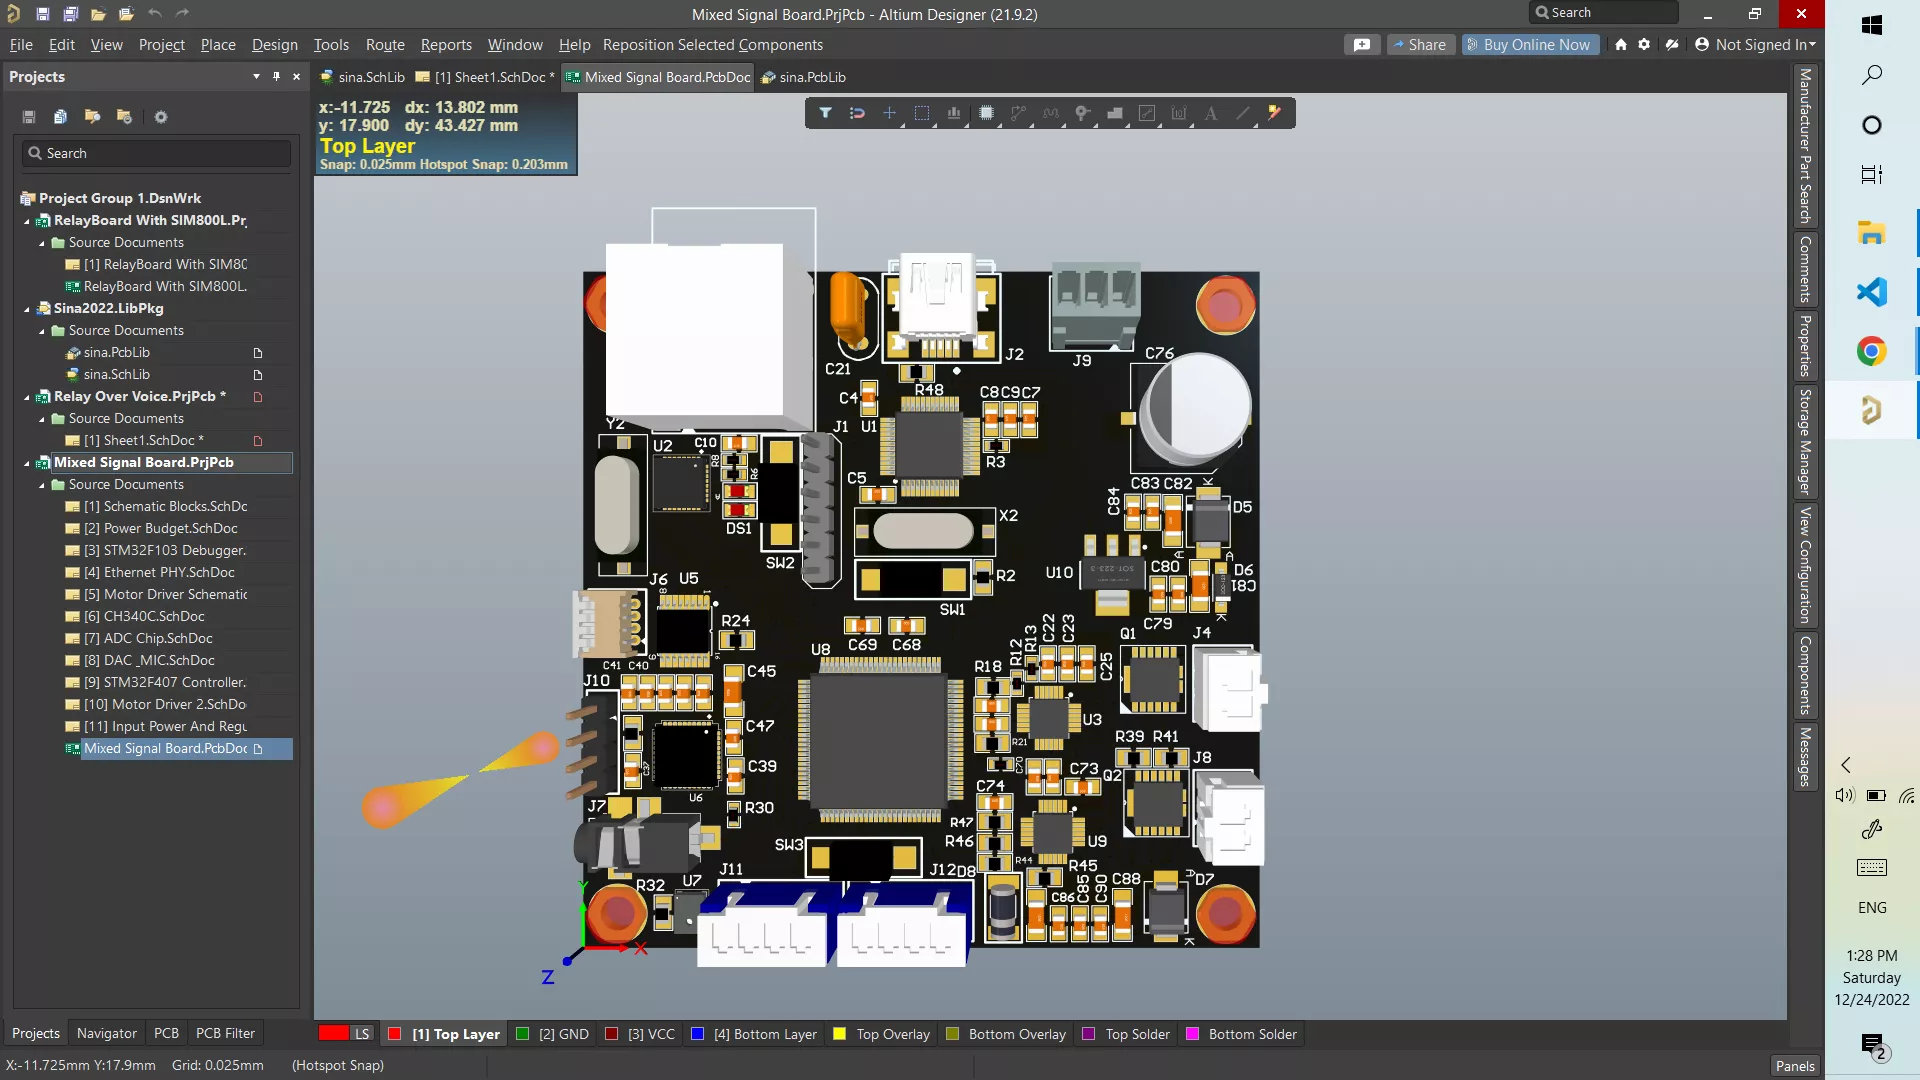Click the Save icon in title bar
Viewport: 1920px width, 1080px height.
click(x=43, y=14)
